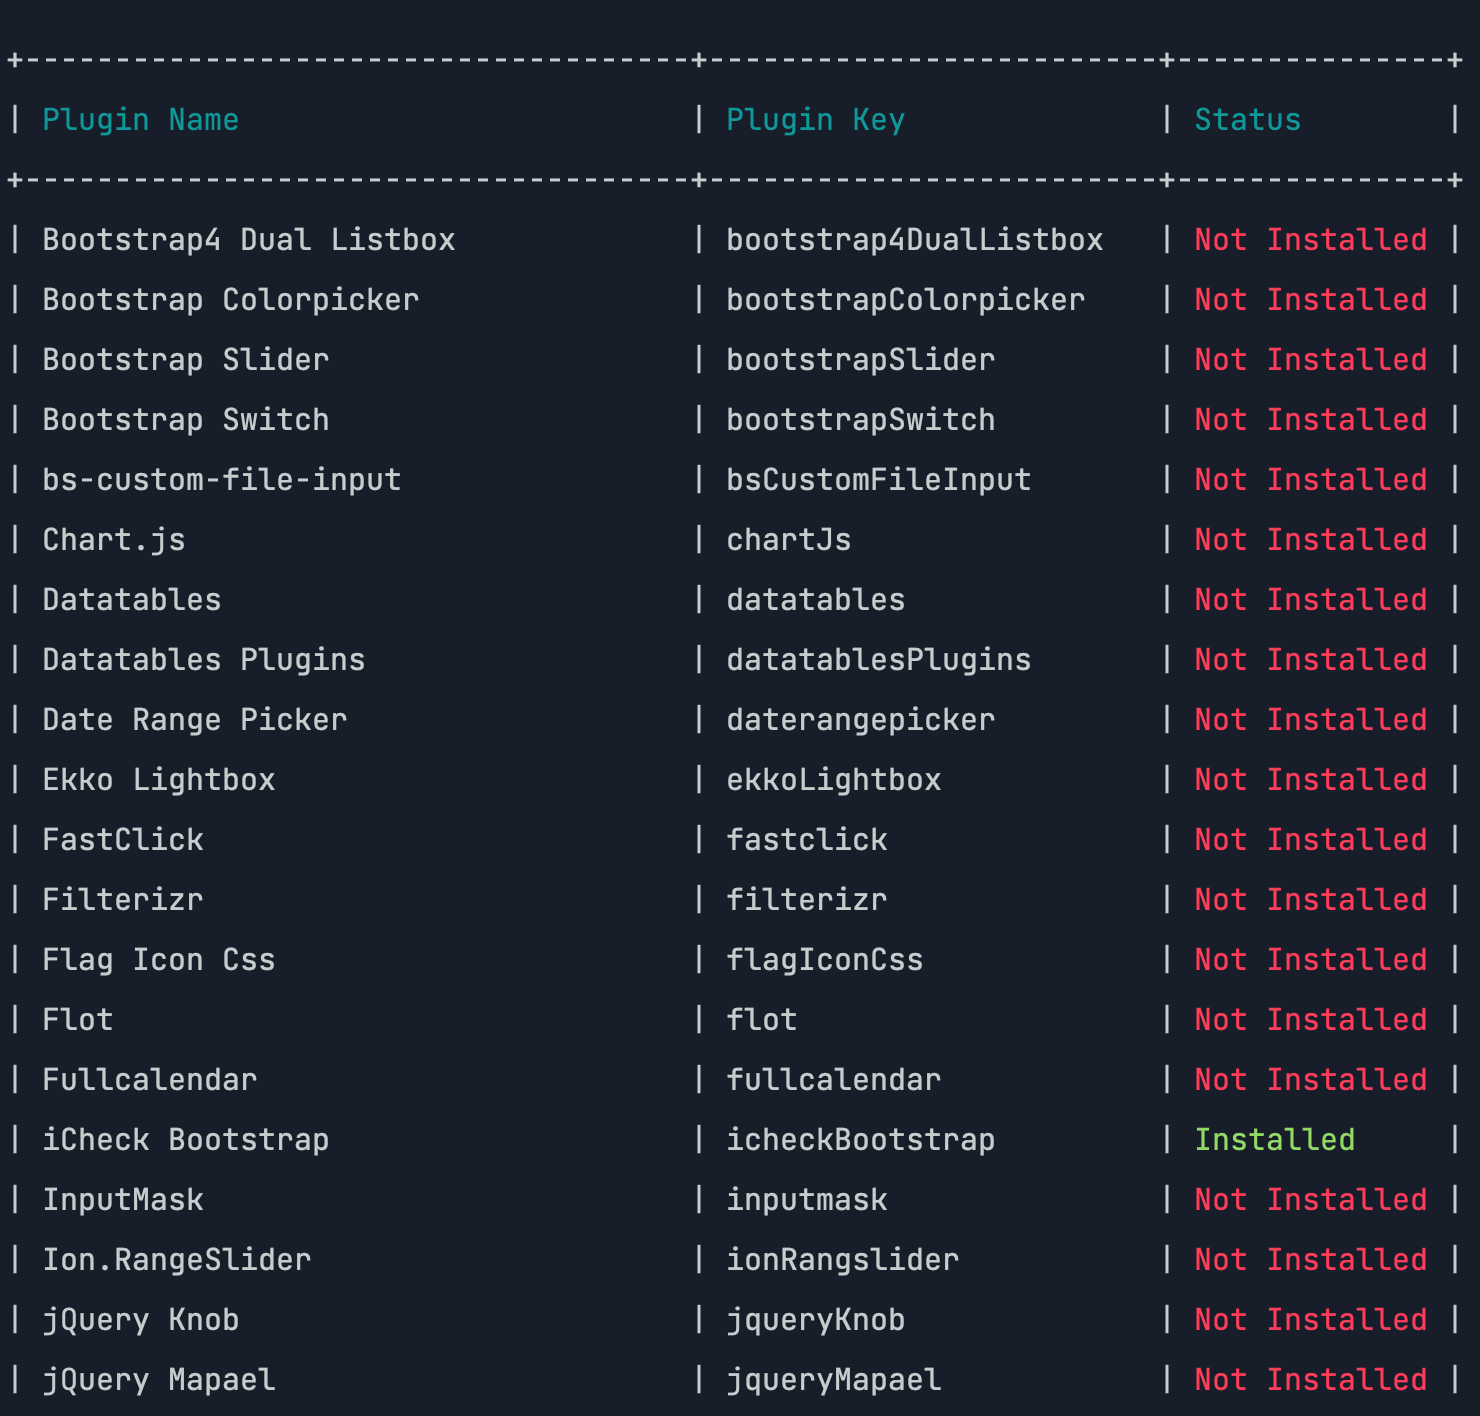Click 'Ion.RangeSlider' plugin name
Screen dimensions: 1480x1416
coord(177,1260)
